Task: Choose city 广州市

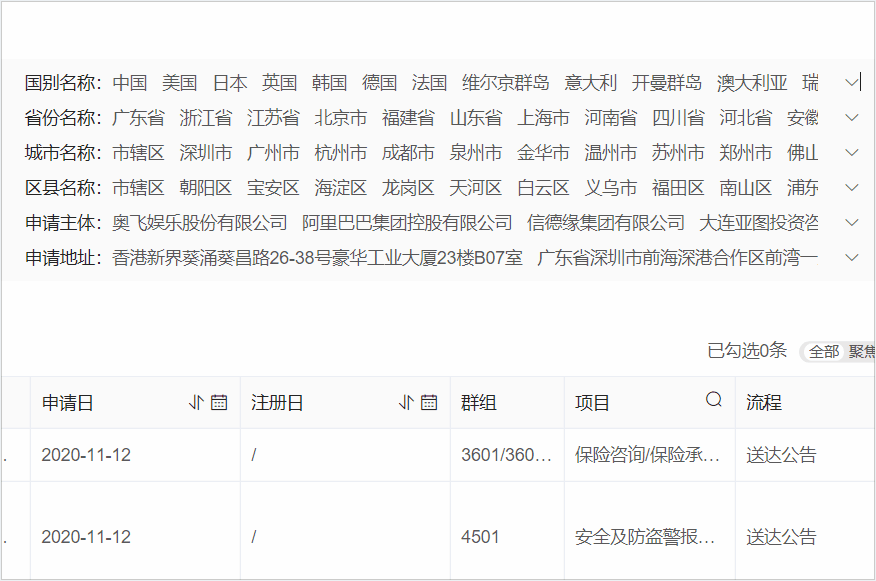Action: (273, 153)
